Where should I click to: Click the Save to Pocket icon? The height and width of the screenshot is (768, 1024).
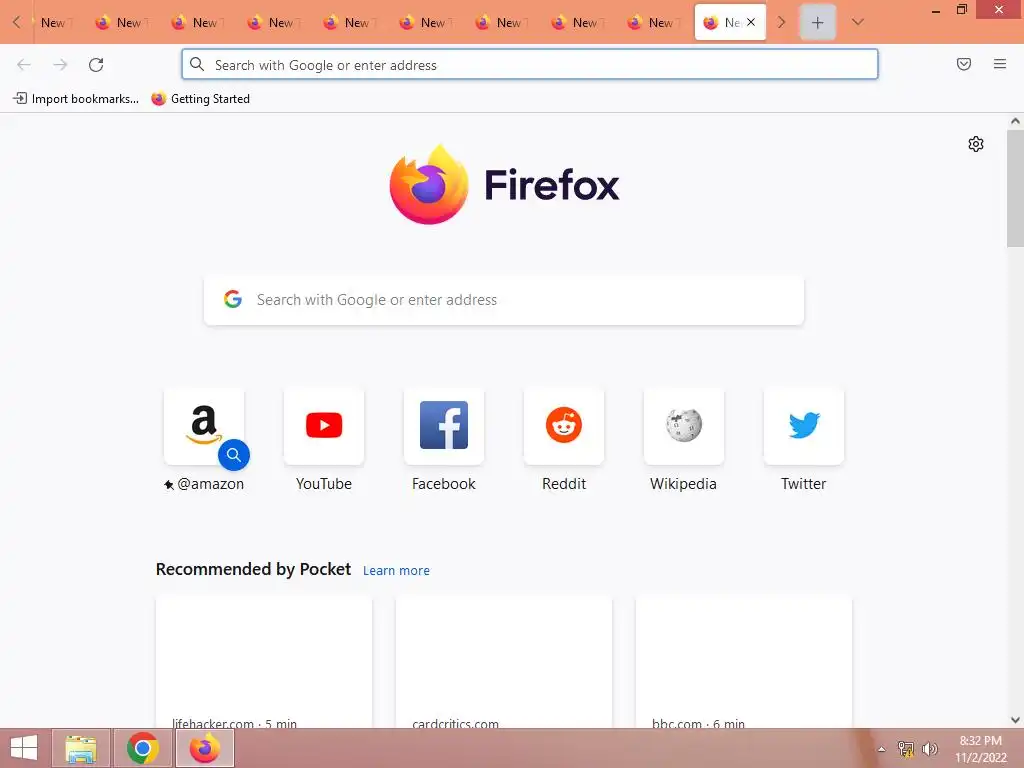pyautogui.click(x=964, y=64)
